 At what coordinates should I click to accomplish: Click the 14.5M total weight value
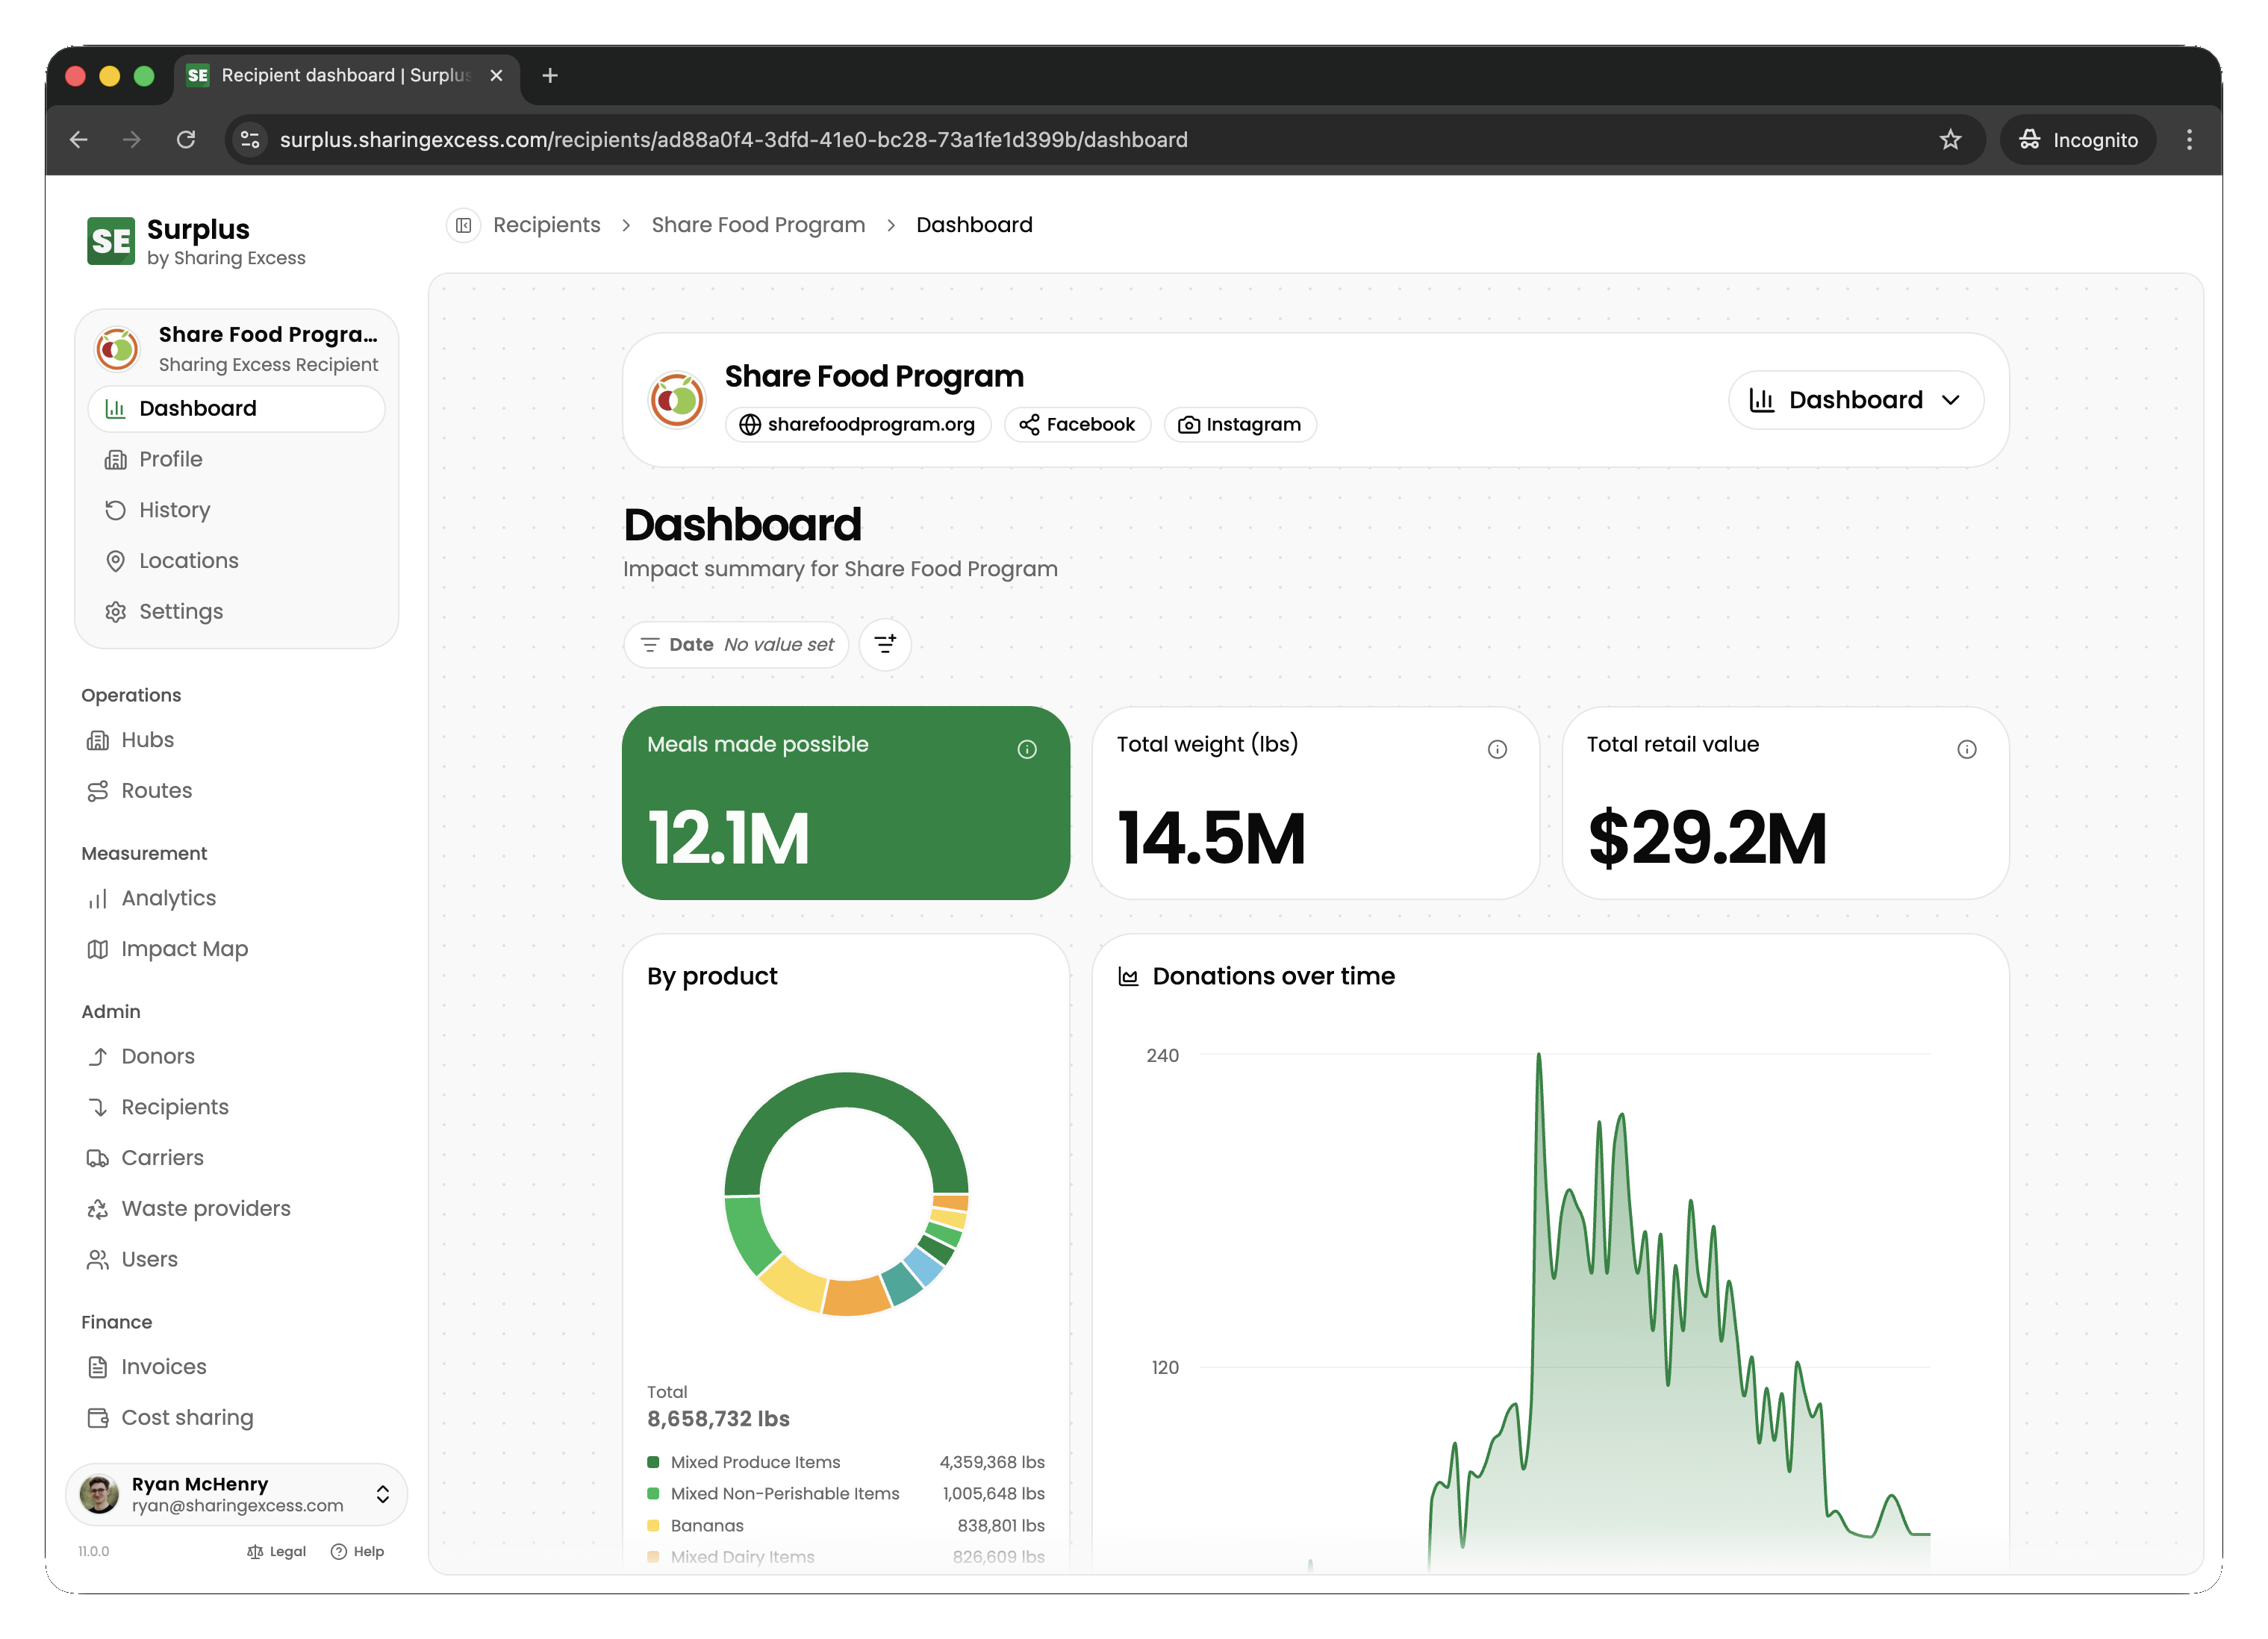tap(1211, 838)
